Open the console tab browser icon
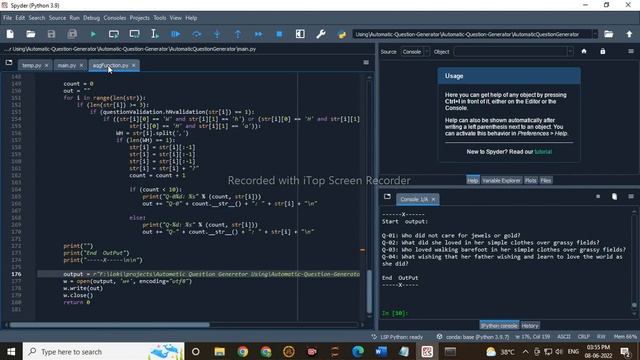 [387, 197]
